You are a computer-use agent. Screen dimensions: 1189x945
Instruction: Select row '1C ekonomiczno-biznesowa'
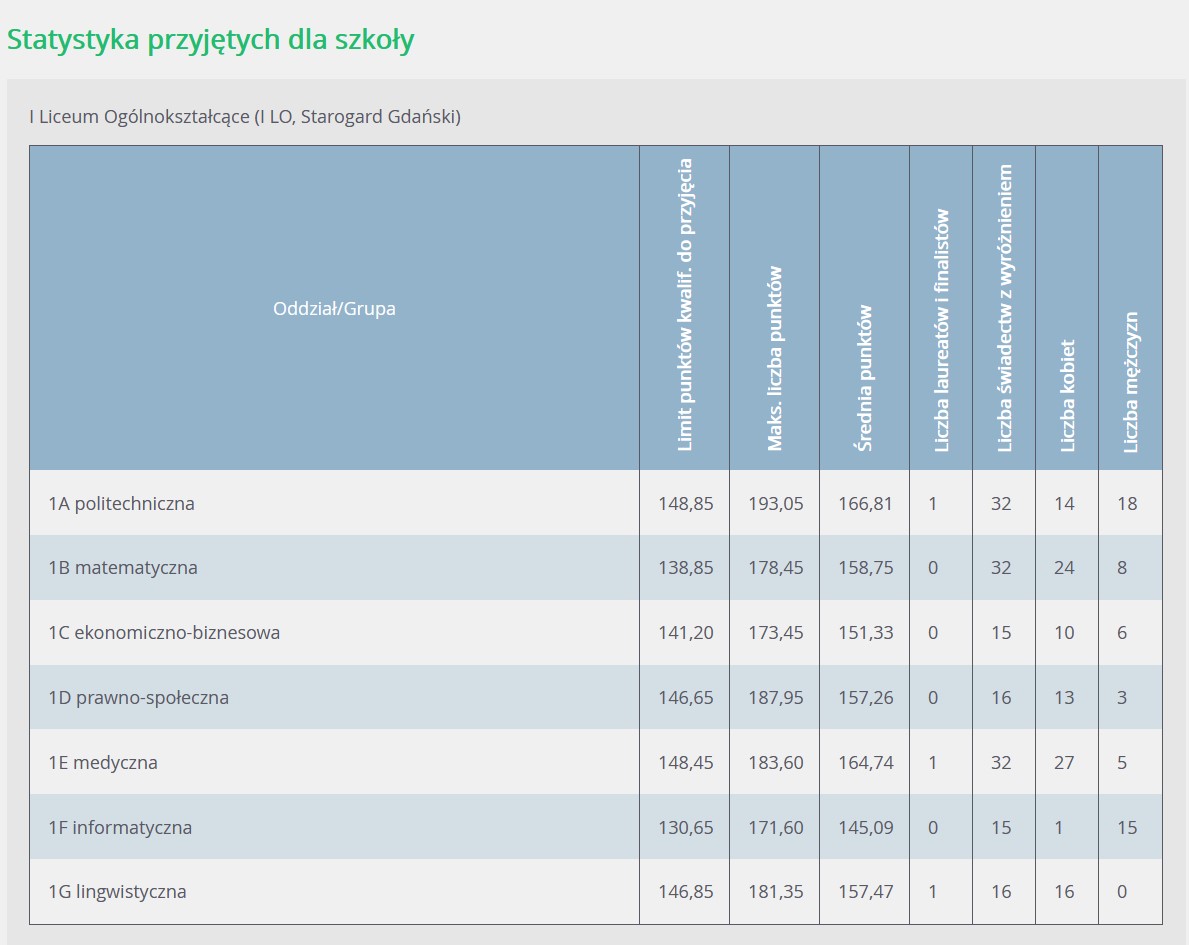coord(595,633)
